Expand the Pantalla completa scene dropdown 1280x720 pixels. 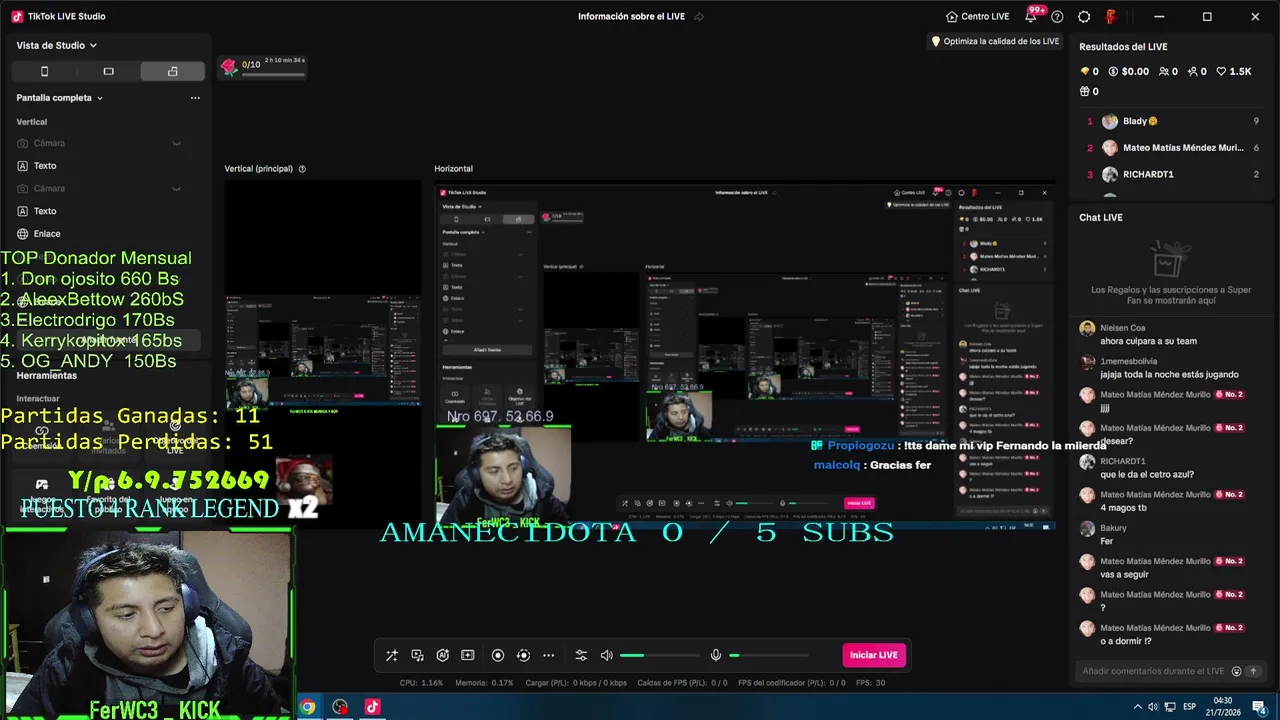pos(60,98)
